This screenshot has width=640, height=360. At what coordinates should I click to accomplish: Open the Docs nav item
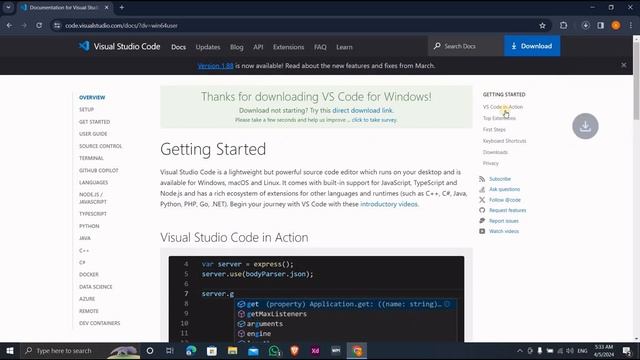click(x=178, y=47)
